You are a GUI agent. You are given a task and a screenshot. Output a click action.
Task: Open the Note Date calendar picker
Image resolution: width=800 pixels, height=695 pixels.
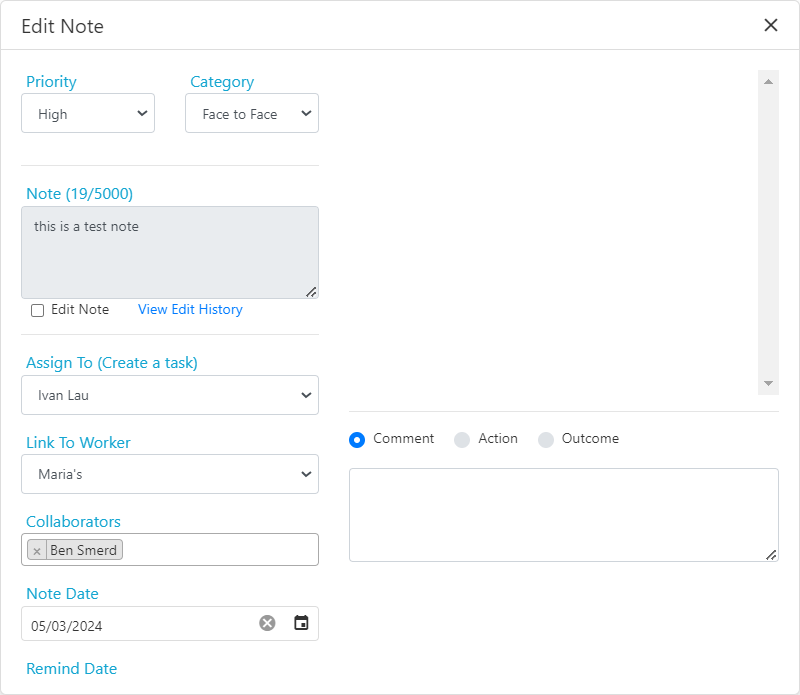[302, 623]
